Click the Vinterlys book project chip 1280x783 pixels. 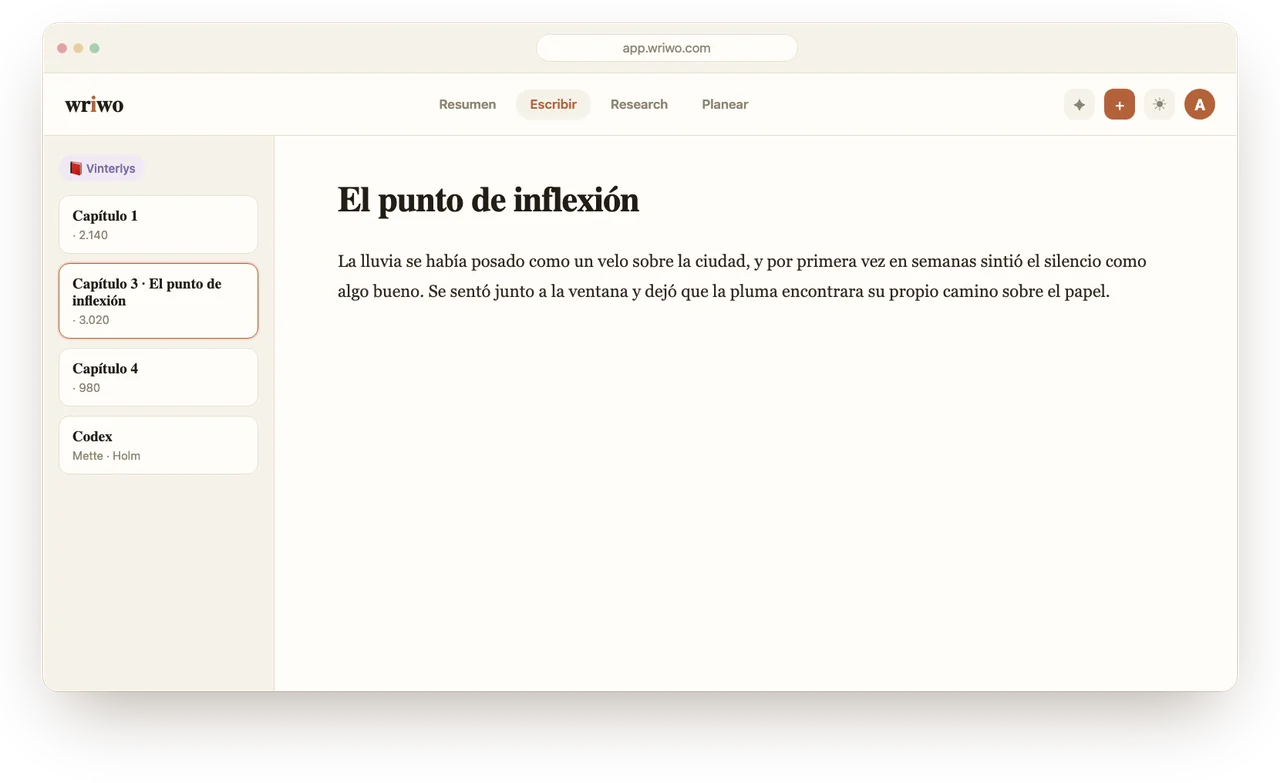pyautogui.click(x=102, y=168)
